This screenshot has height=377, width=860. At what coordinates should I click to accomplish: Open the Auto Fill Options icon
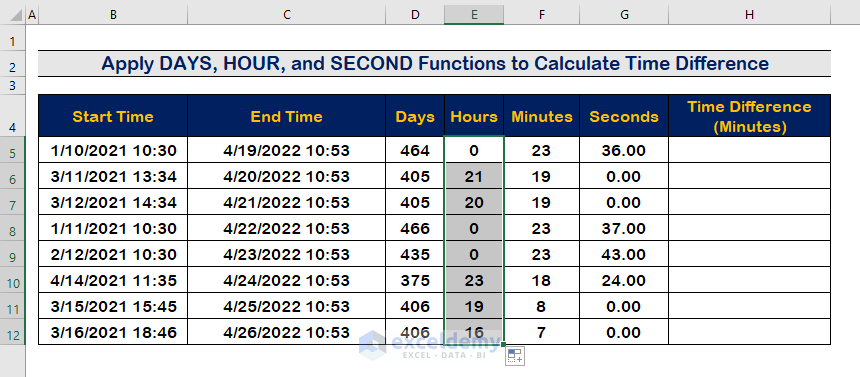(x=515, y=356)
